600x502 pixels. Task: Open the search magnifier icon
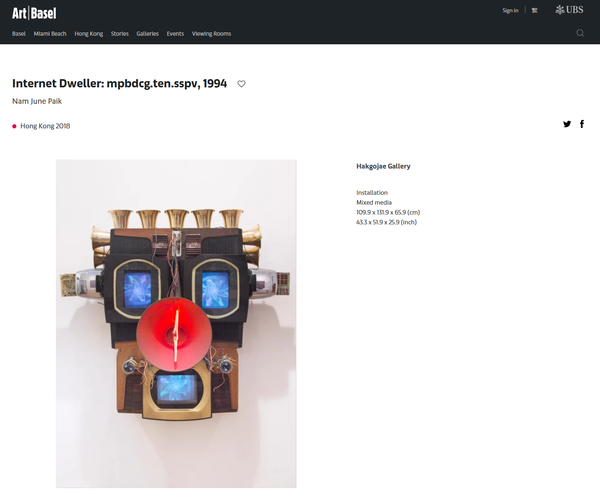coord(580,33)
